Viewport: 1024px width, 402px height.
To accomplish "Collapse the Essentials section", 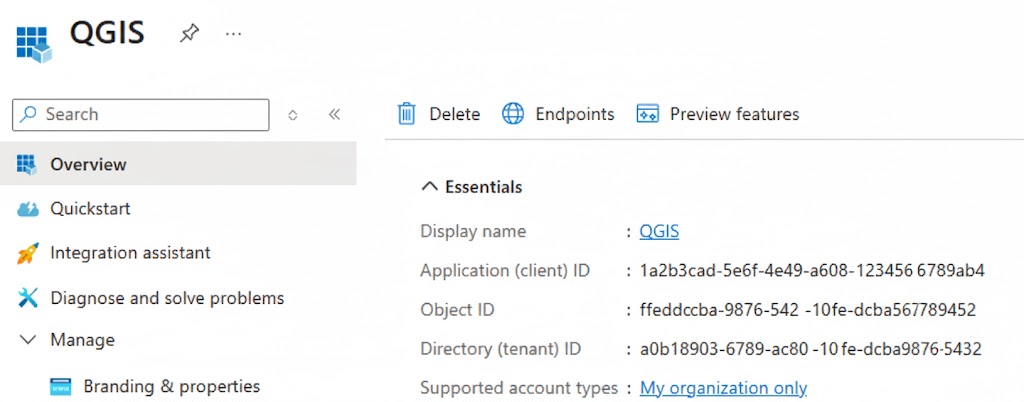I will click(429, 187).
